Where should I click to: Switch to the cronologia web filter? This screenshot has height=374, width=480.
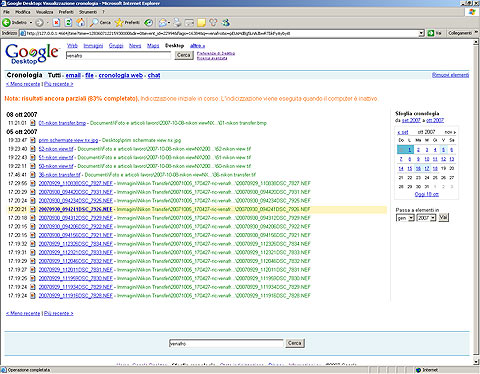coord(121,76)
